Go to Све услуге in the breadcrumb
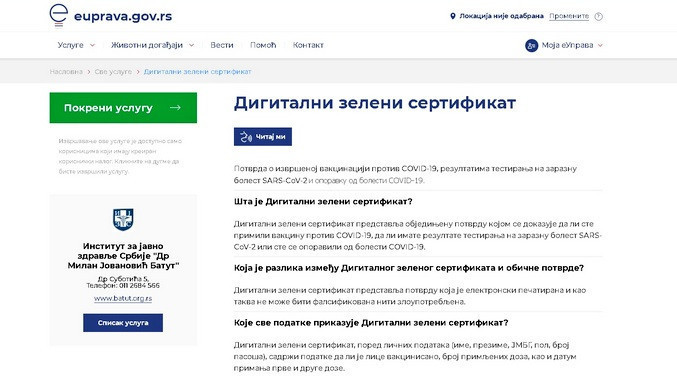The image size is (677, 381). pos(113,72)
